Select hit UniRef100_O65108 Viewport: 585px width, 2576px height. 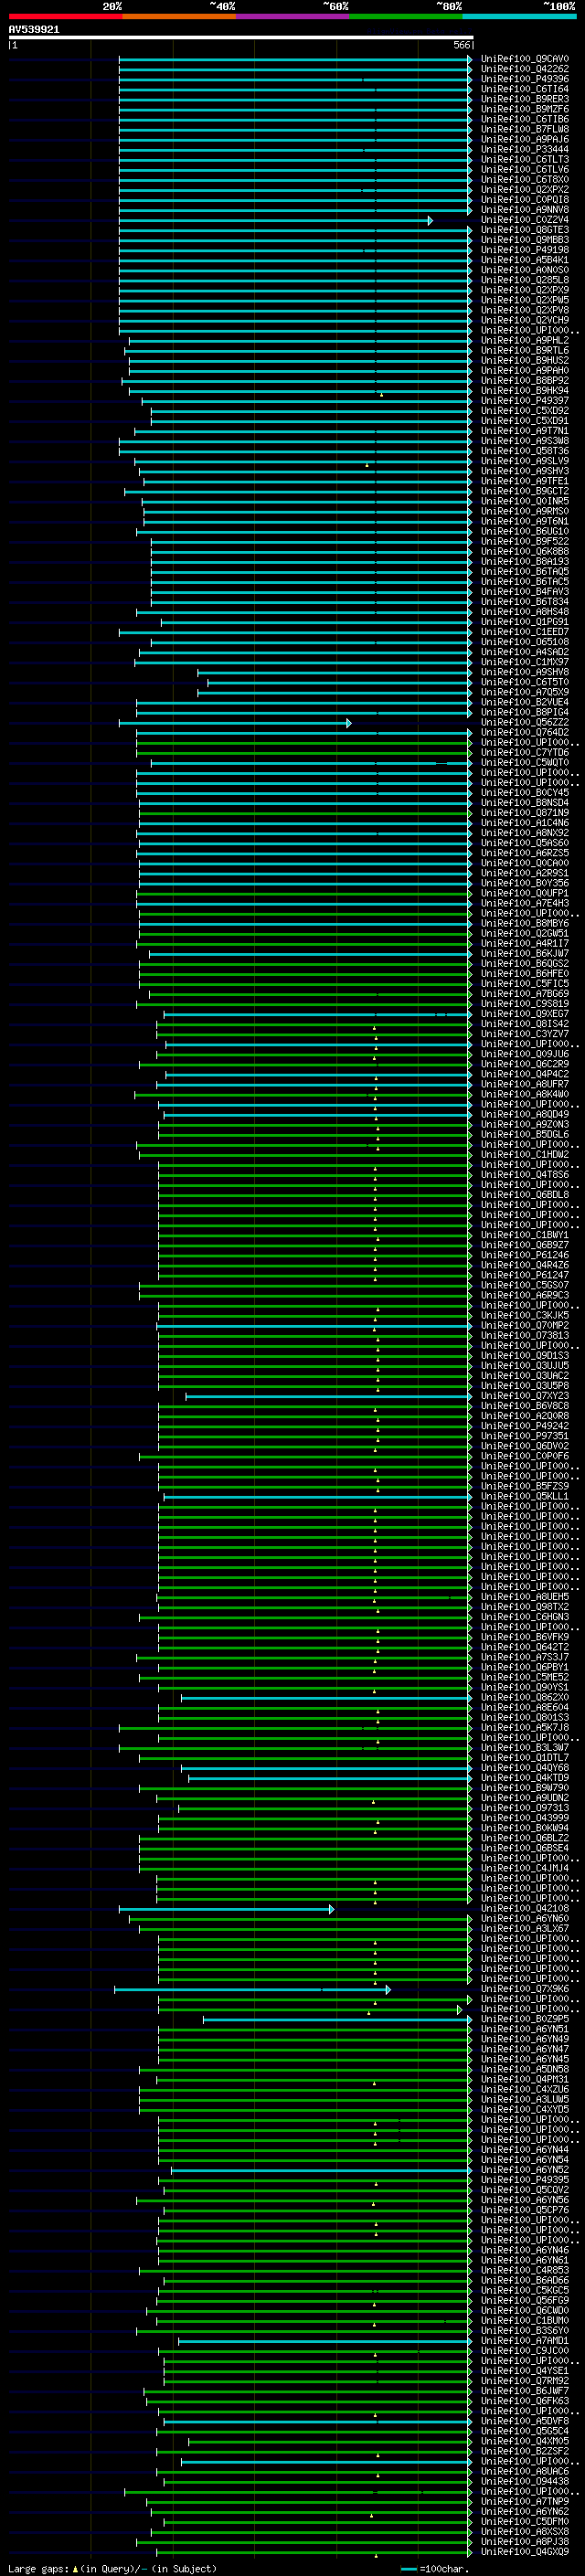(x=525, y=642)
